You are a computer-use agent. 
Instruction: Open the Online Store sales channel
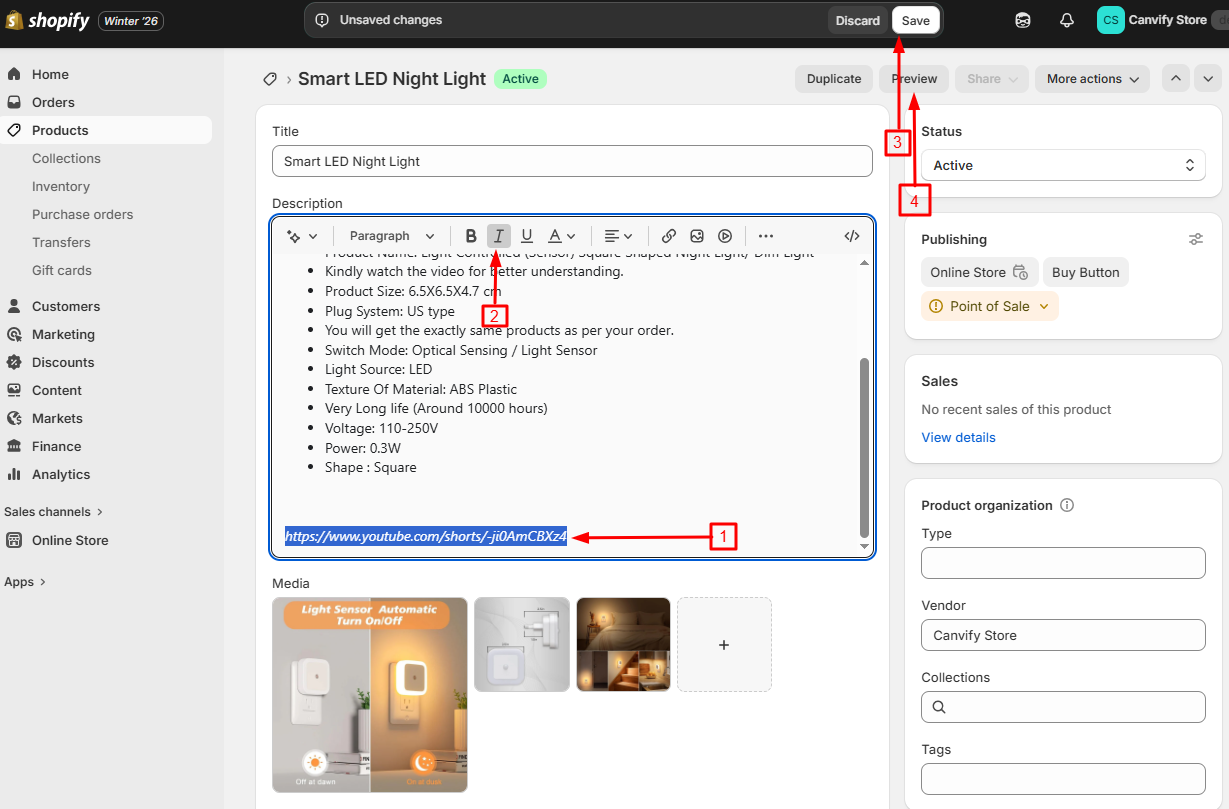(69, 540)
